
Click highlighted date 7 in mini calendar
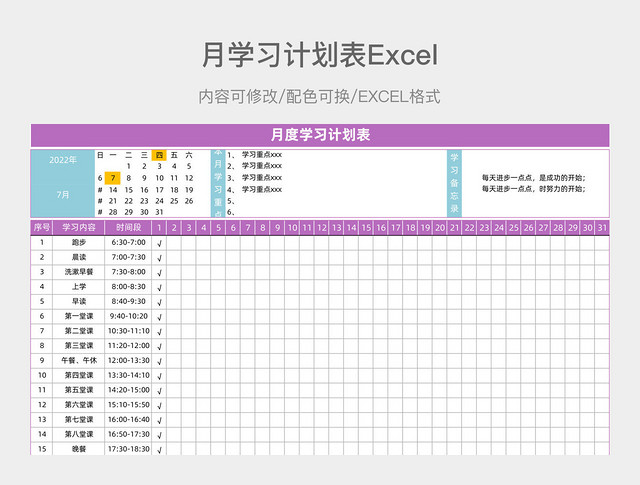113,178
